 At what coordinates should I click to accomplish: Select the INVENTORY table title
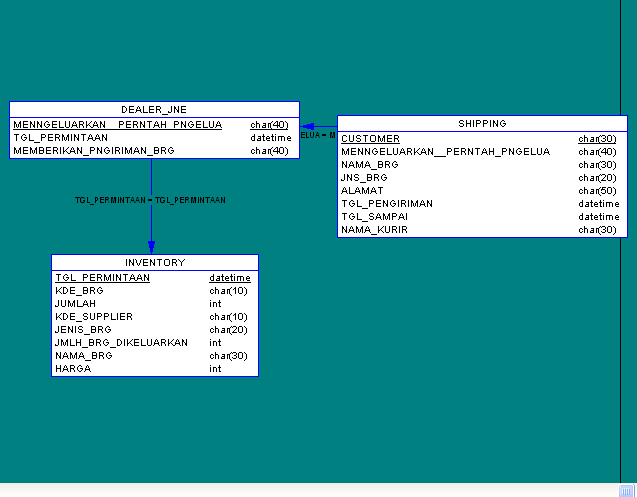(155, 263)
